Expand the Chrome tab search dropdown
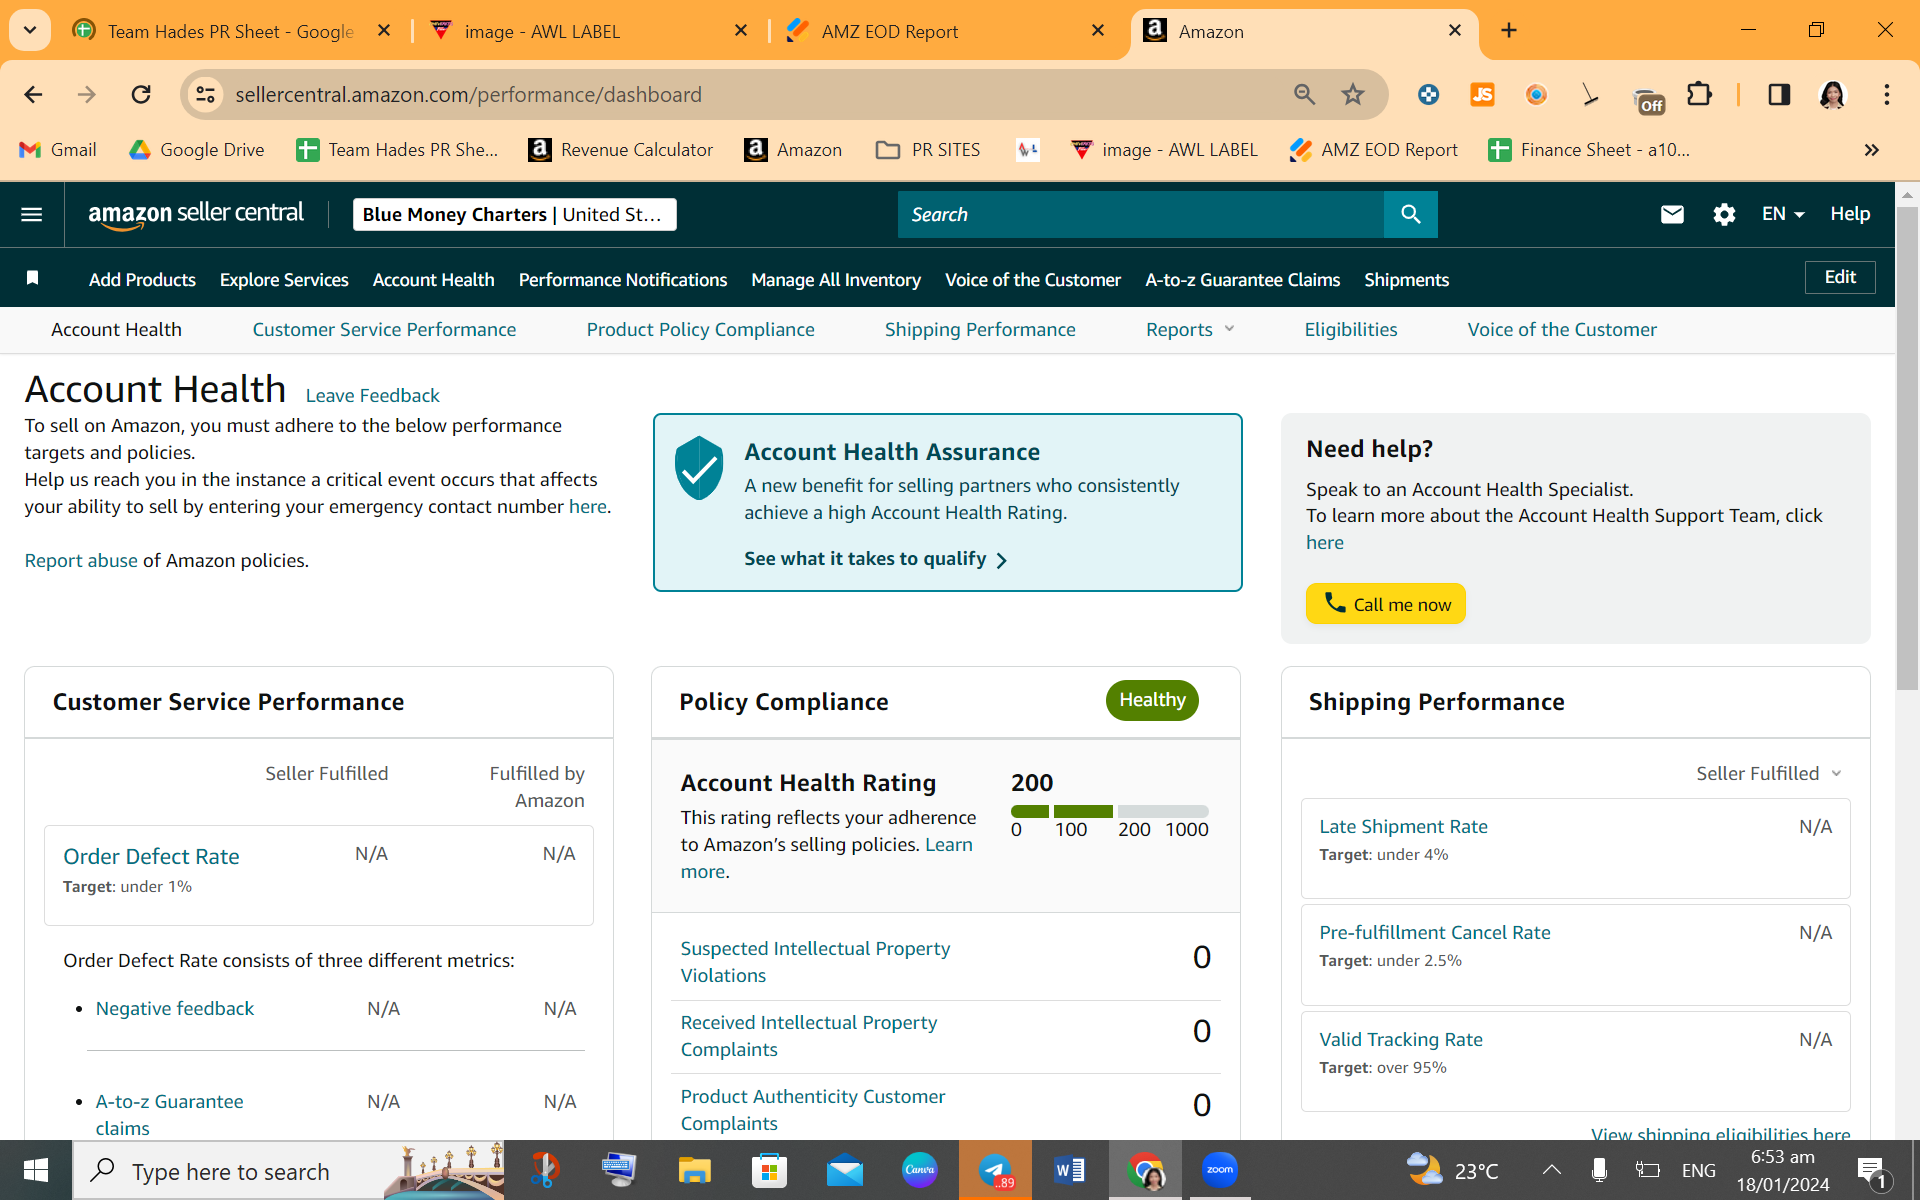The image size is (1920, 1200). [30, 30]
